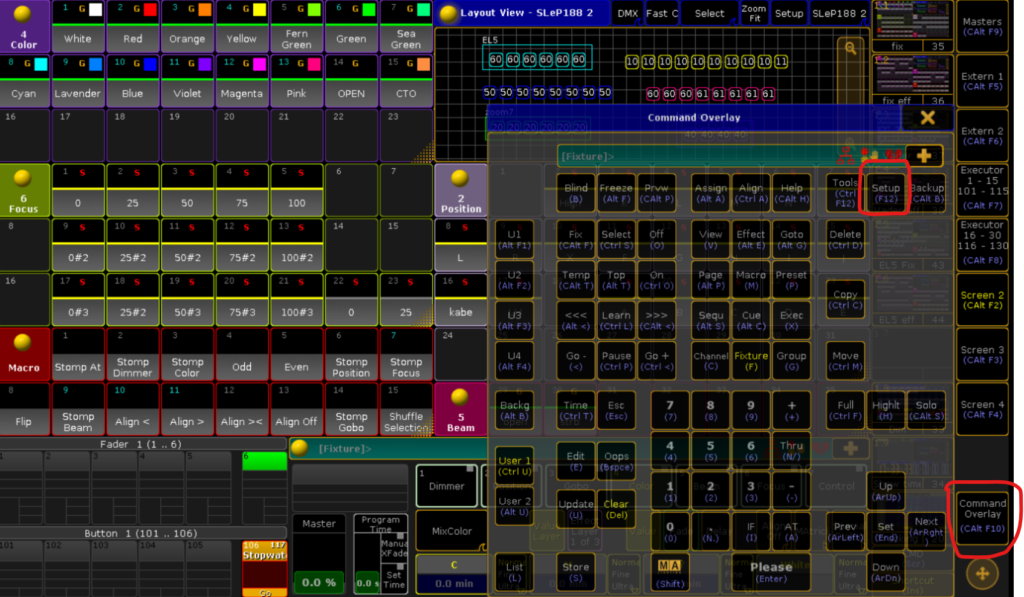Screen dimensions: 1024x597
Task: Open the Backup menu key
Action: coord(926,193)
